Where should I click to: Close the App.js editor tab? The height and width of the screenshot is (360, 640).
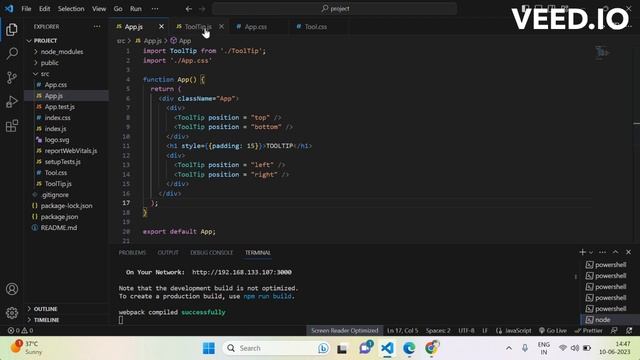click(161, 27)
